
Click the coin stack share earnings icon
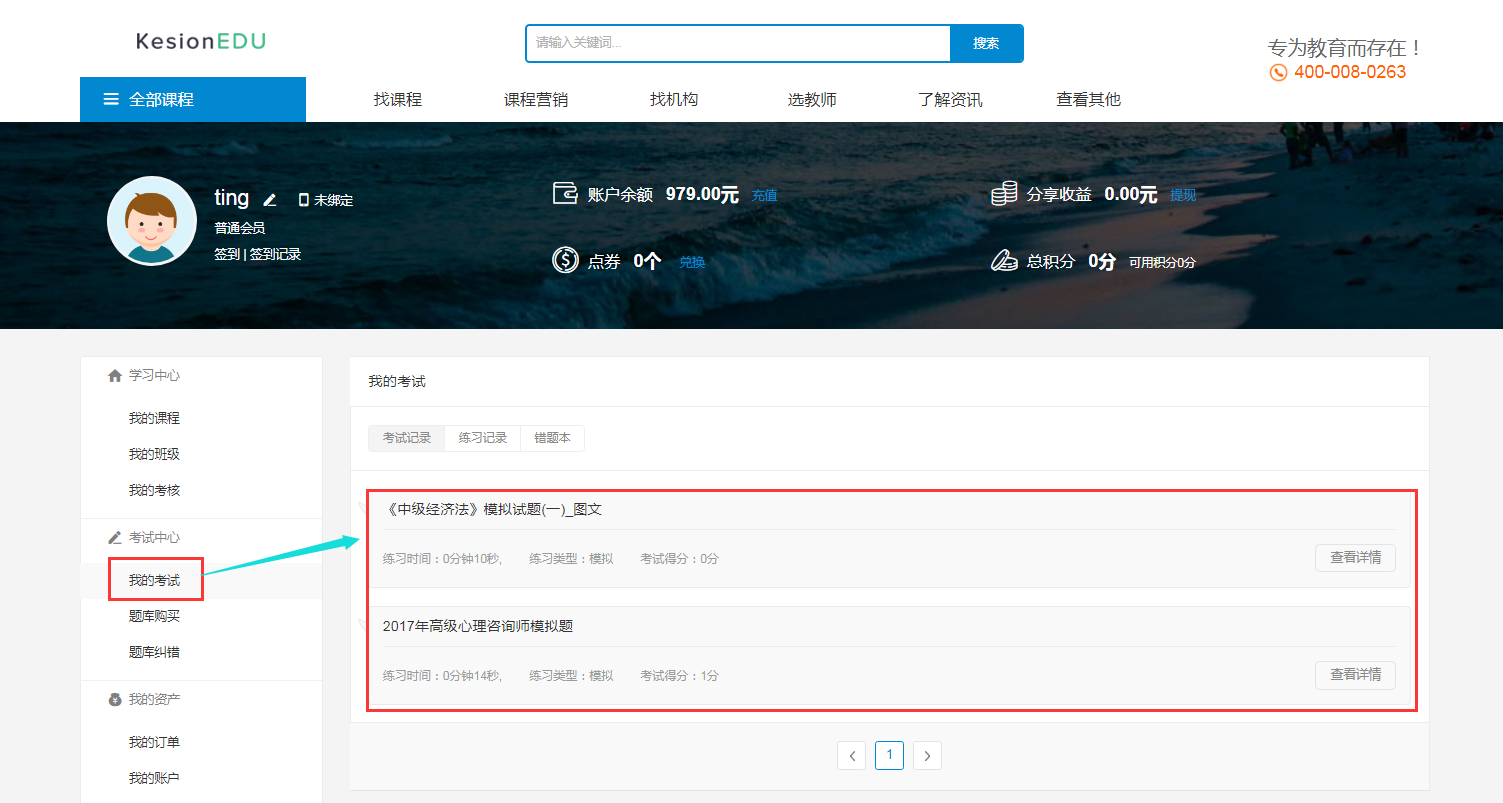(x=1004, y=194)
